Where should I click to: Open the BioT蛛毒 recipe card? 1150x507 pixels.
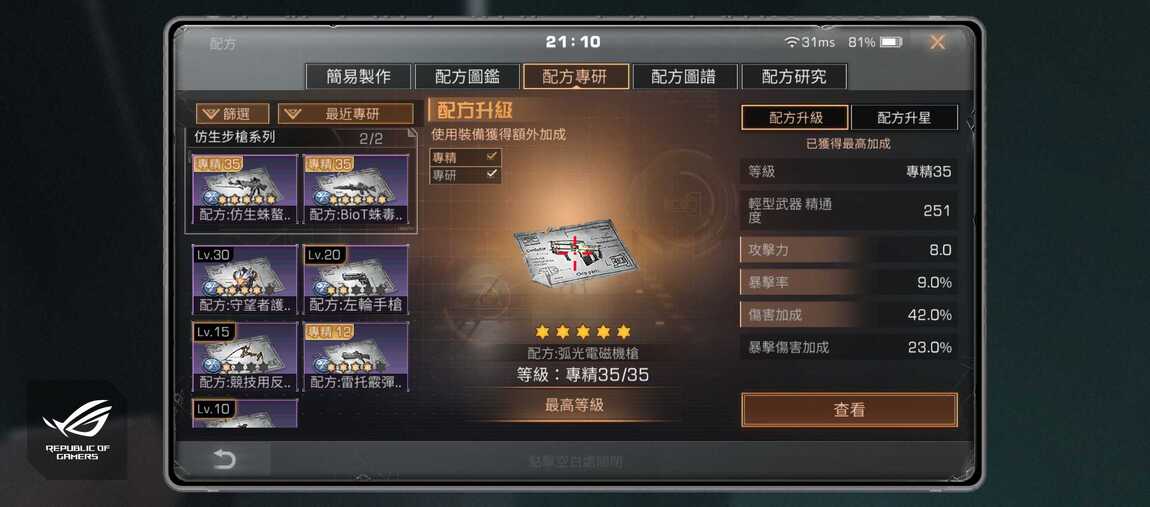356,189
